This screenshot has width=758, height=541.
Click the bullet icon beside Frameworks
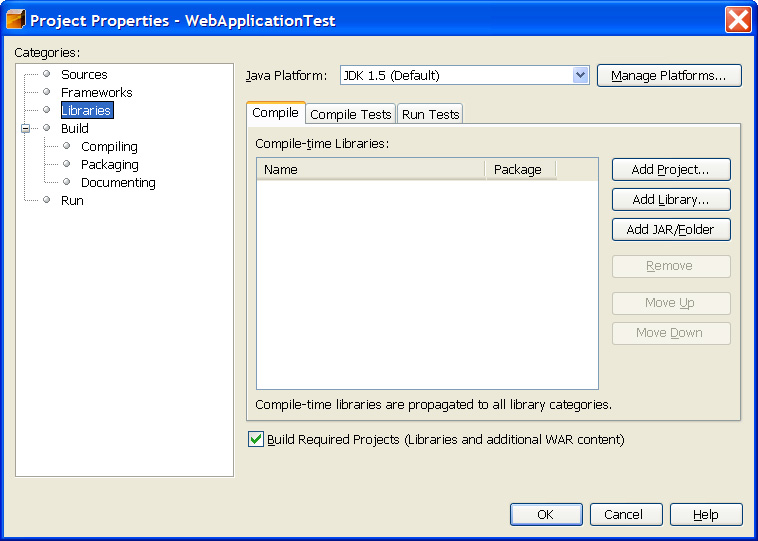[46, 92]
